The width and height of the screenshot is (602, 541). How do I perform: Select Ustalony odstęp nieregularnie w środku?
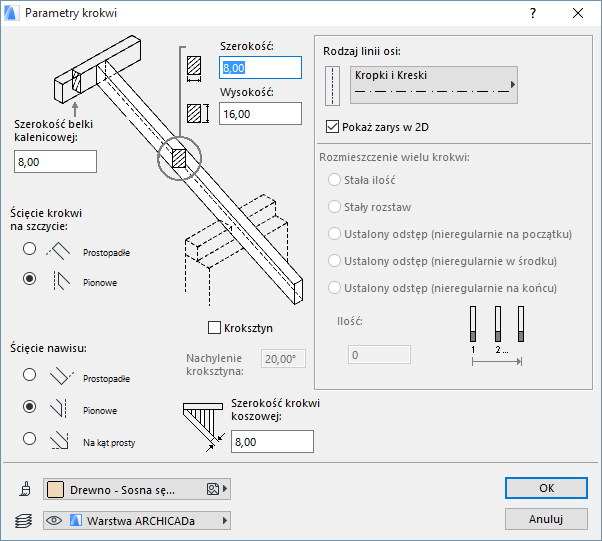click(x=334, y=261)
